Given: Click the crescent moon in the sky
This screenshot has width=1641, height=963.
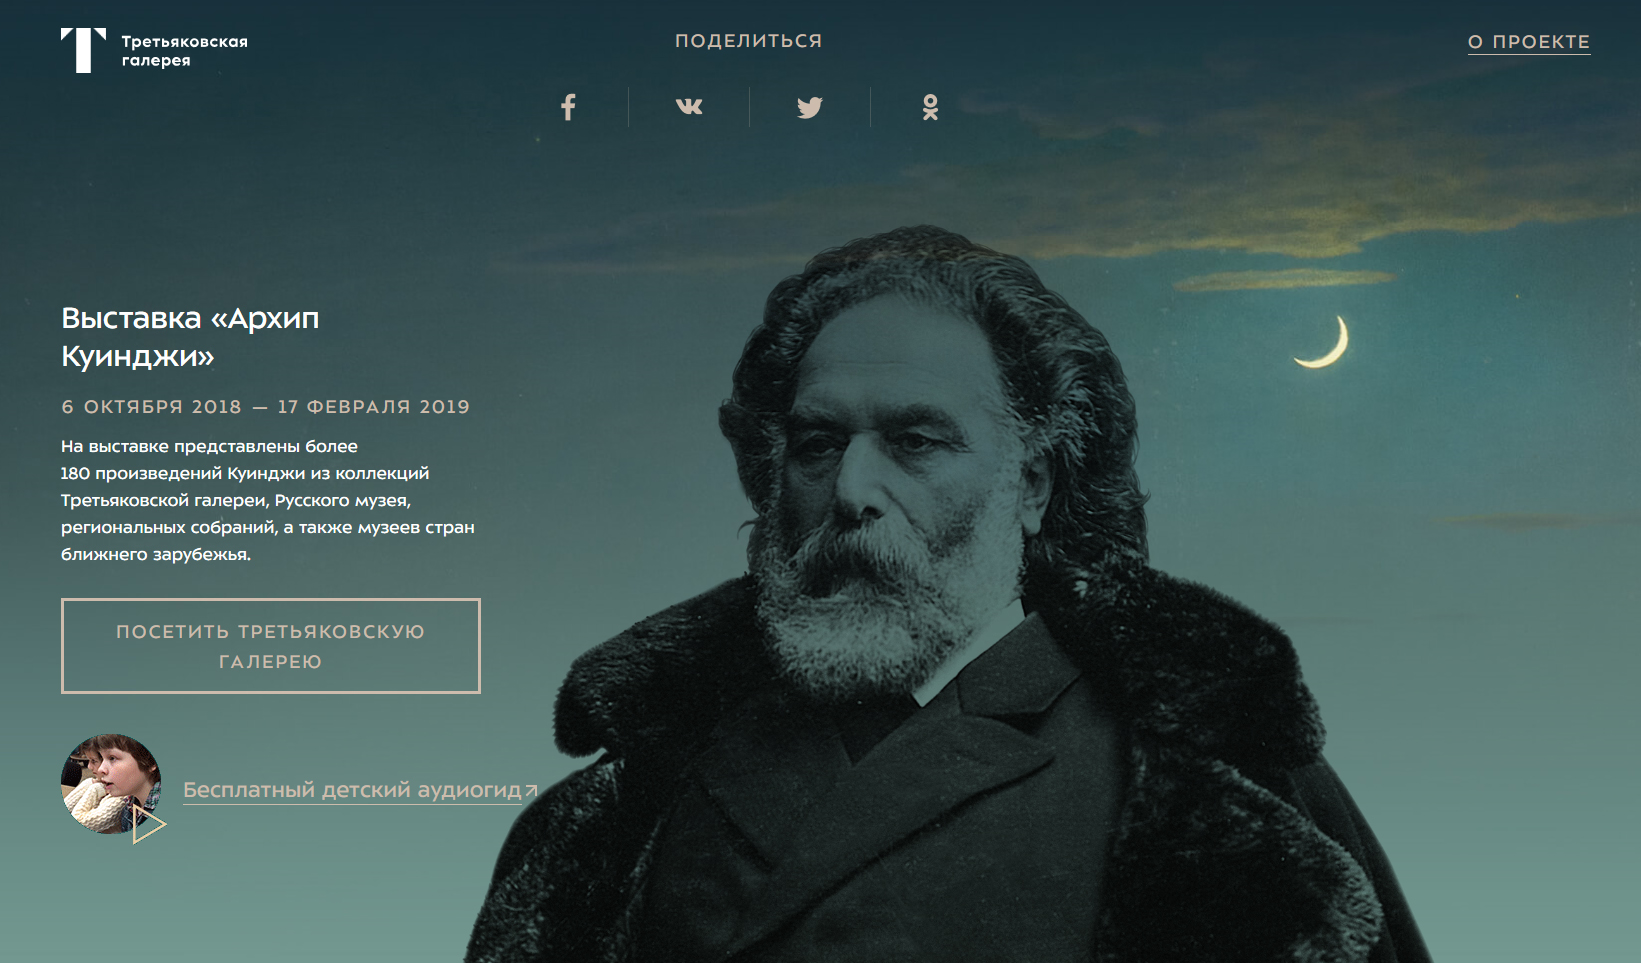Looking at the screenshot, I should click(x=1325, y=342).
